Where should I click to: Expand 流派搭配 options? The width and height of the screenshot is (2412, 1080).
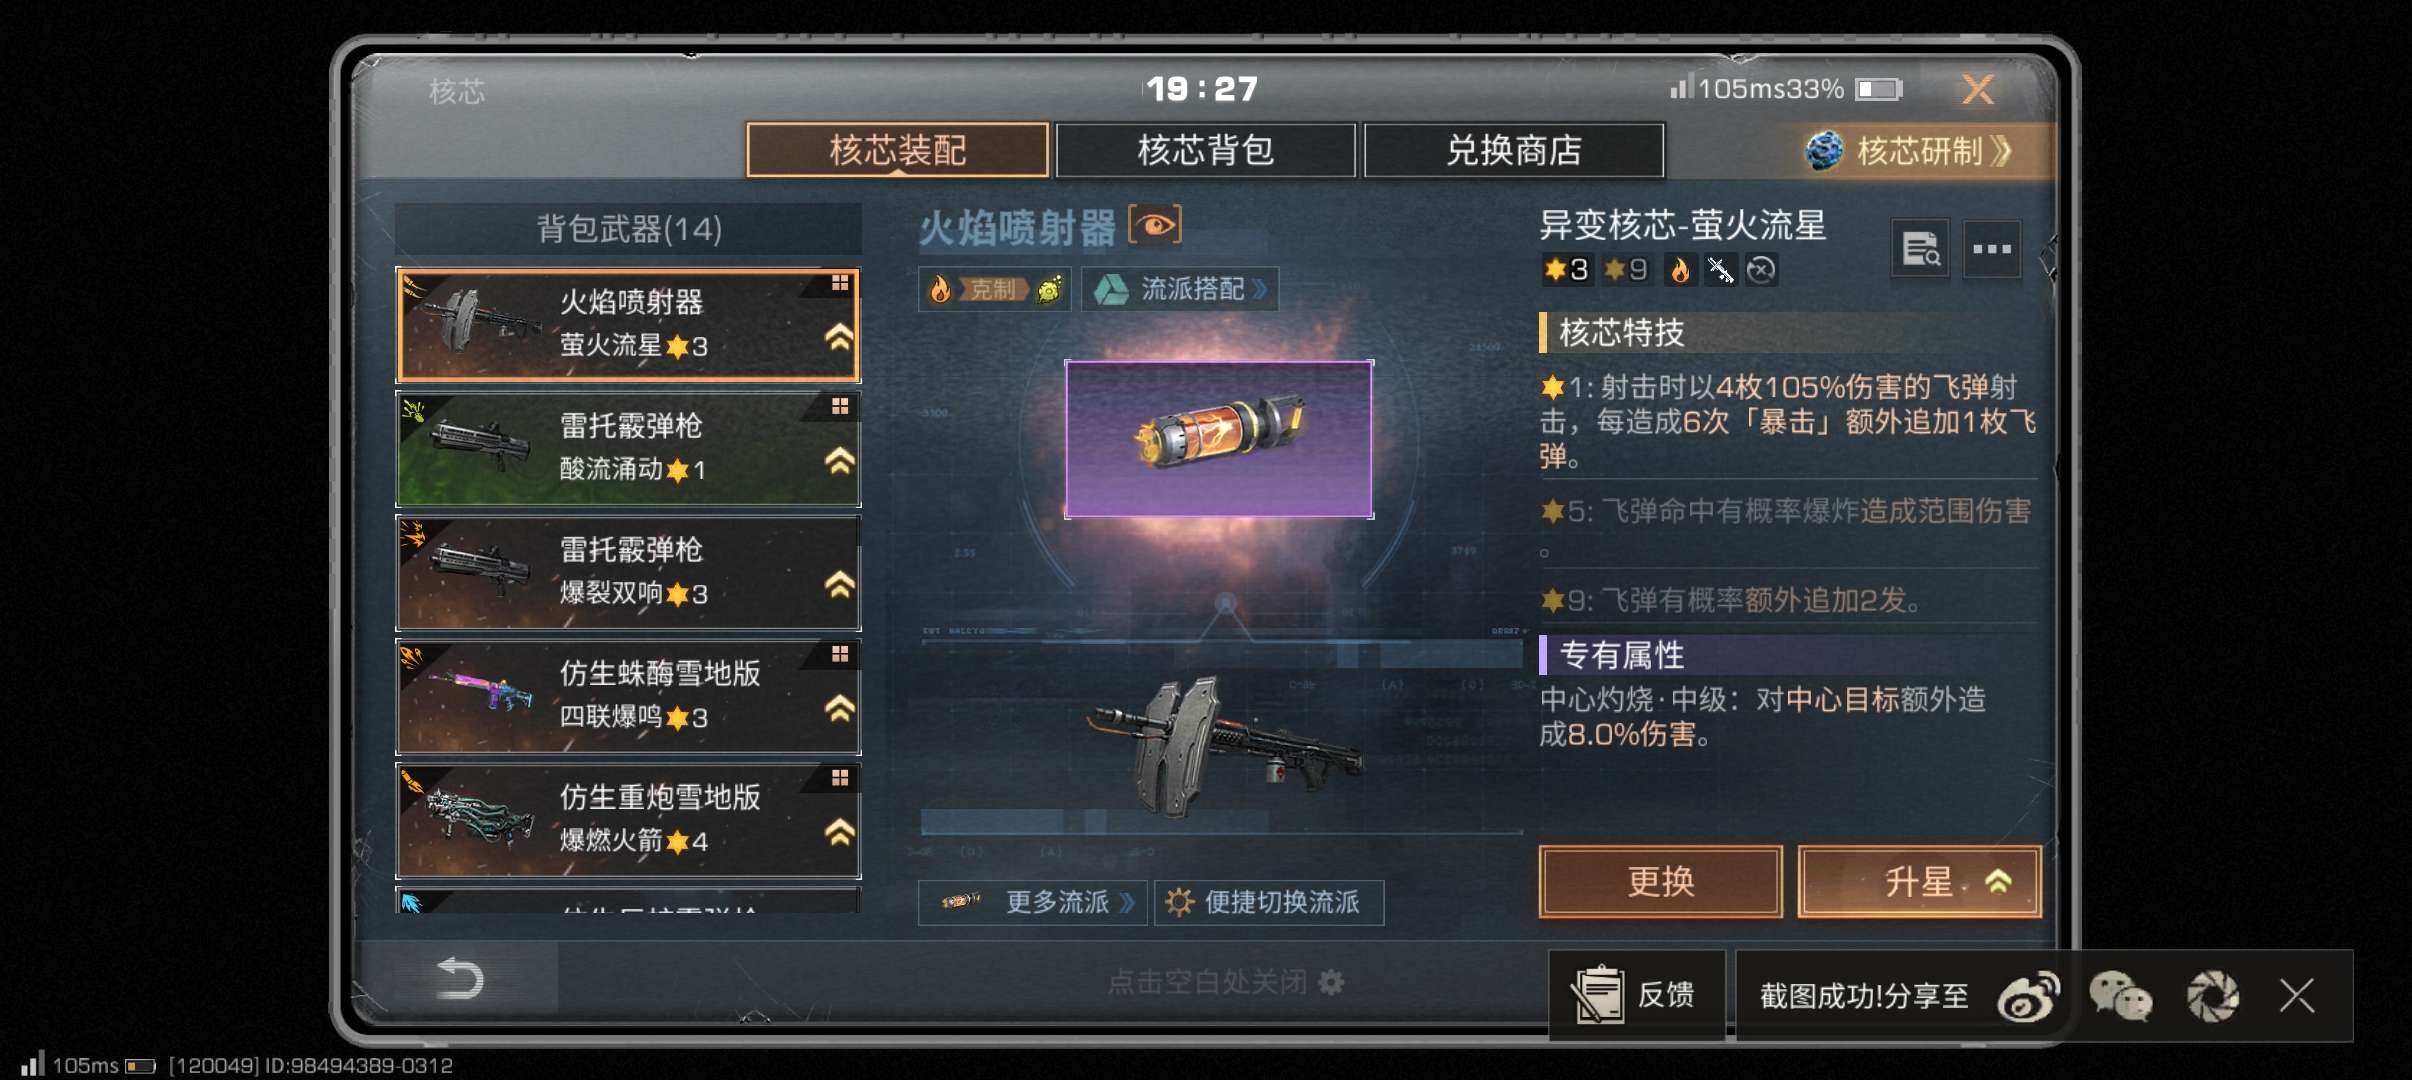click(x=1180, y=290)
